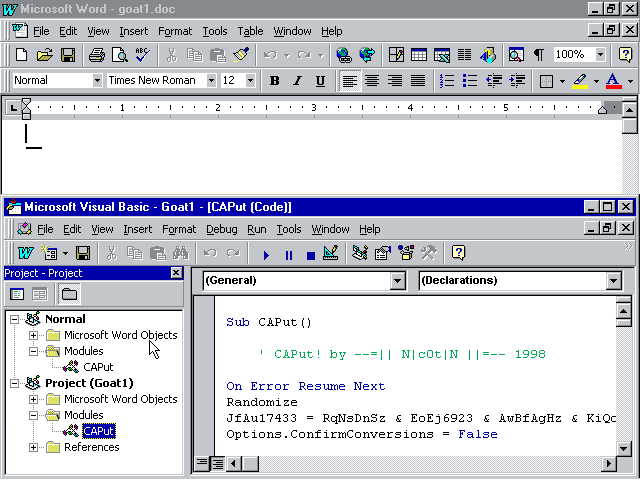Viewport: 640px width, 480px height.
Task: Collapse the Normal project tree node
Action: (x=14, y=319)
